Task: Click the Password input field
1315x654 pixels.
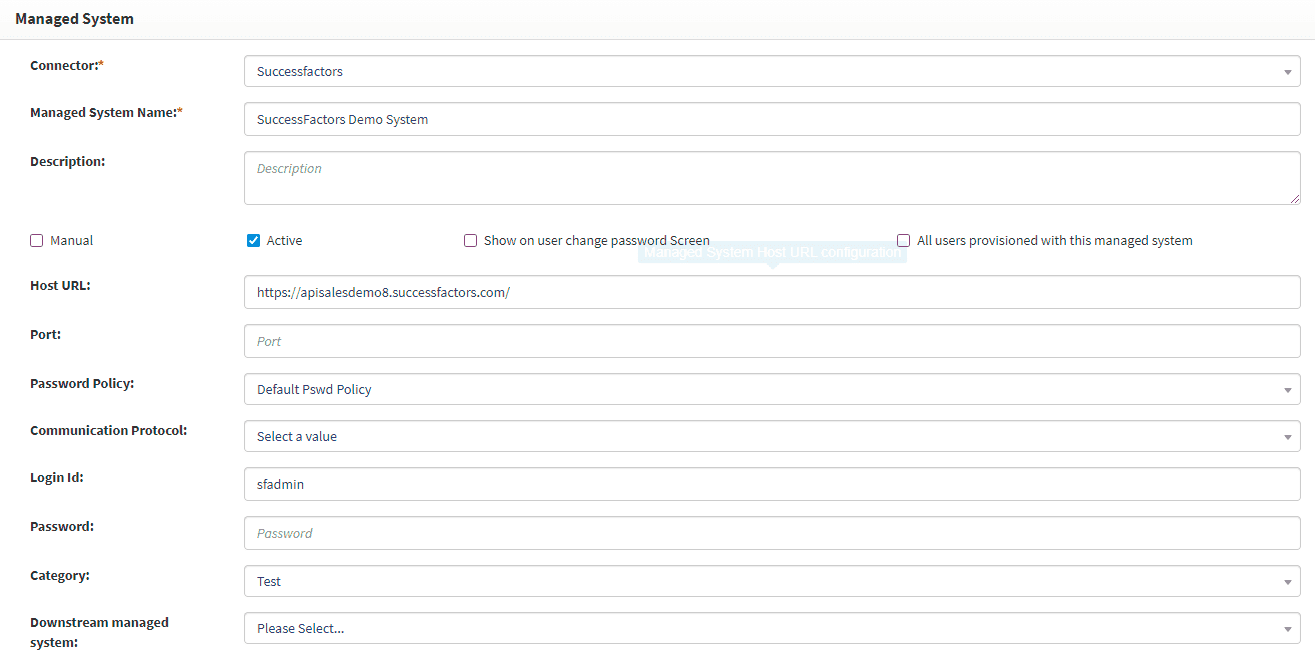Action: click(770, 533)
